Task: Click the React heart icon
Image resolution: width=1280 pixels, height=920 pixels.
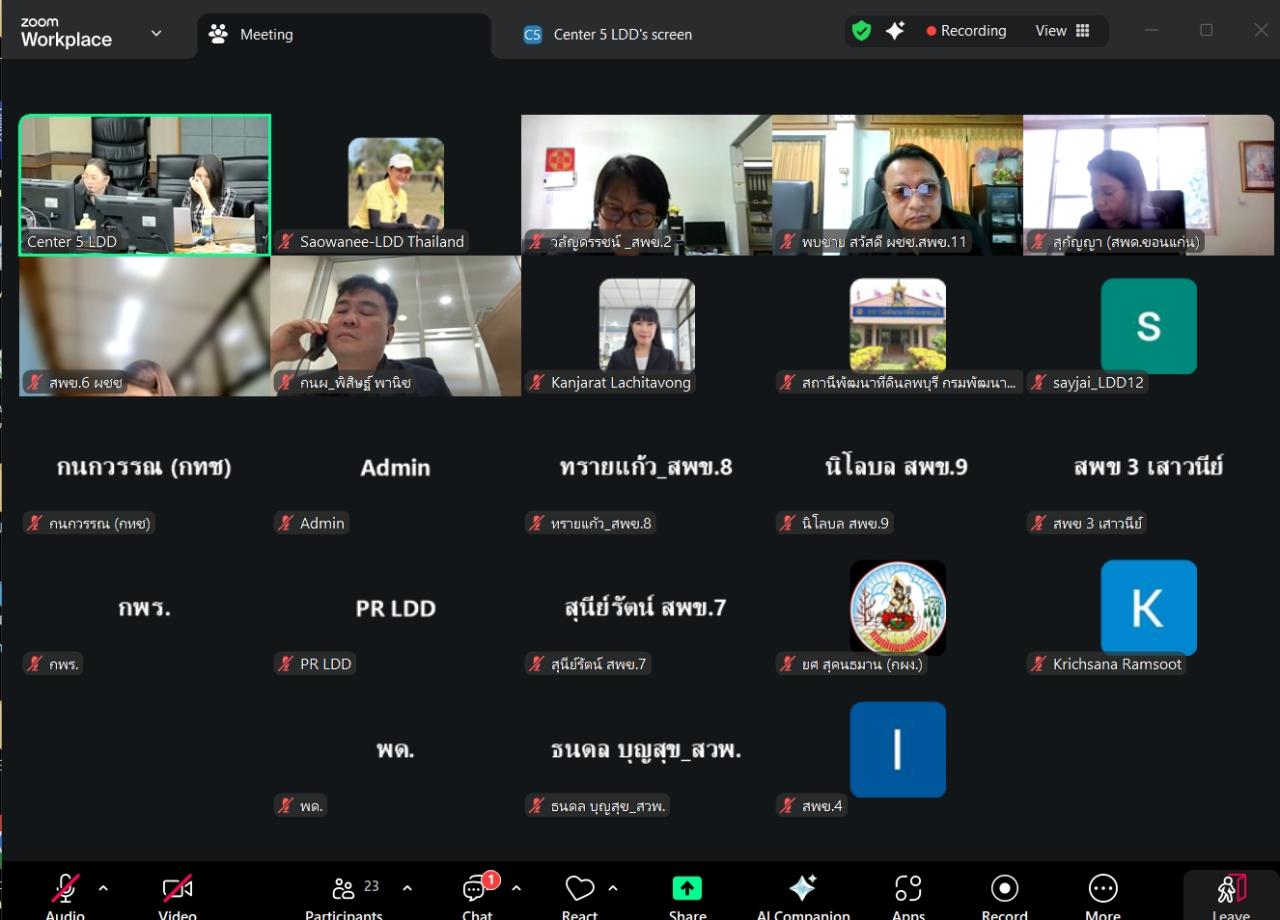Action: 579,890
